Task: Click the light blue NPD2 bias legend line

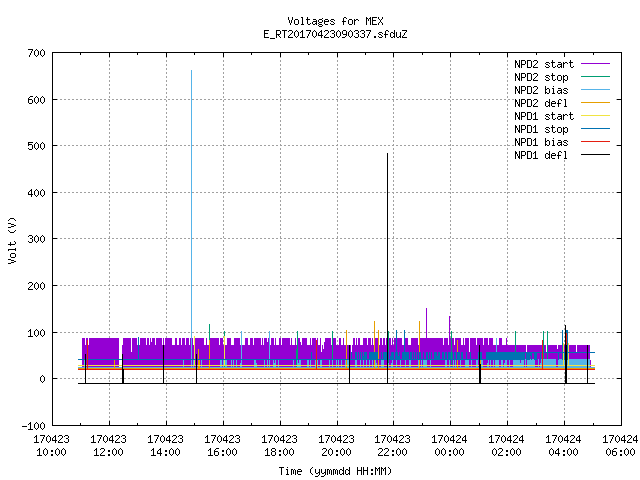Action: (596, 89)
